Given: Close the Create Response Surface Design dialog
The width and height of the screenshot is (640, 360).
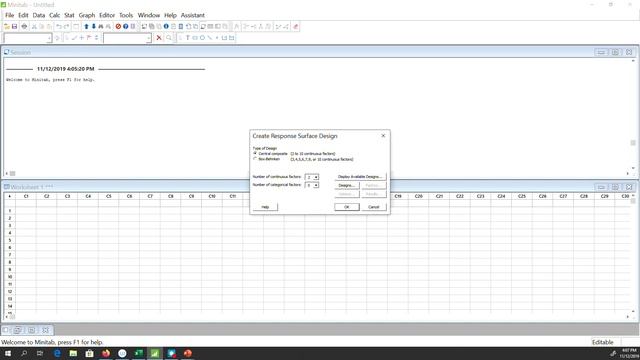Looking at the screenshot, I should [383, 136].
